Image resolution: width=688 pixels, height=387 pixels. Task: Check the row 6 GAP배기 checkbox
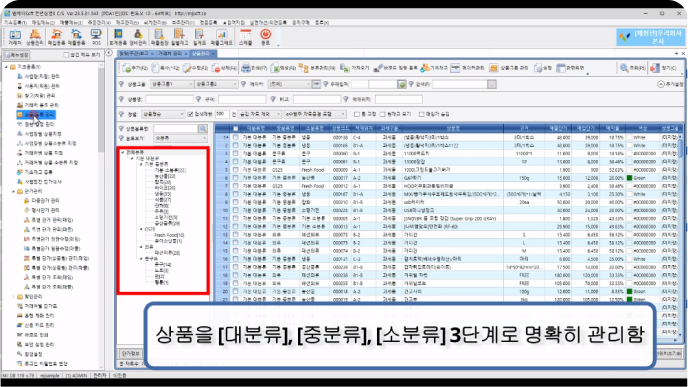coord(235,178)
